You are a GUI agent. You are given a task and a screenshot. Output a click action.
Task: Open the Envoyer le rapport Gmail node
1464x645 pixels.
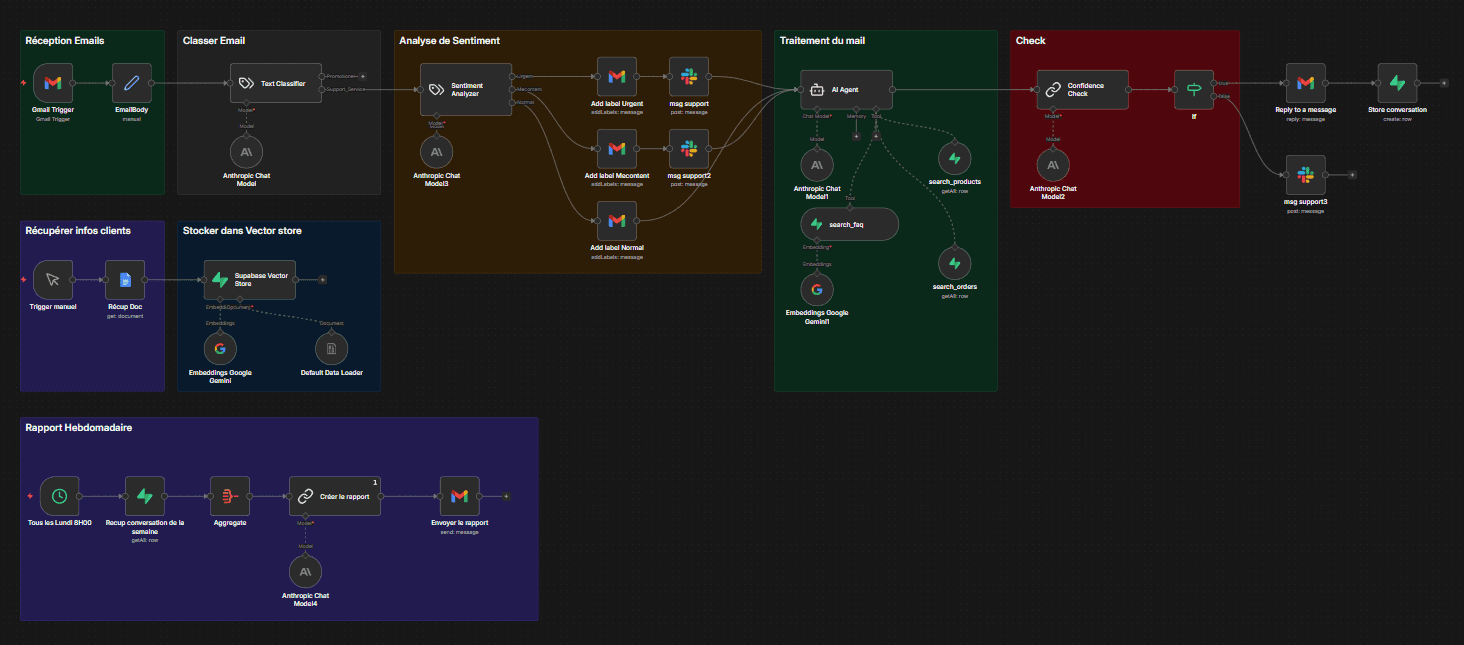point(459,495)
